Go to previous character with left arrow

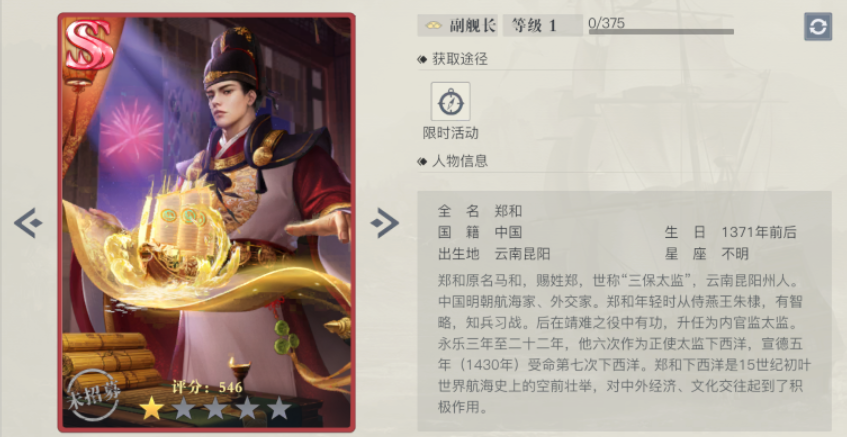click(x=28, y=223)
